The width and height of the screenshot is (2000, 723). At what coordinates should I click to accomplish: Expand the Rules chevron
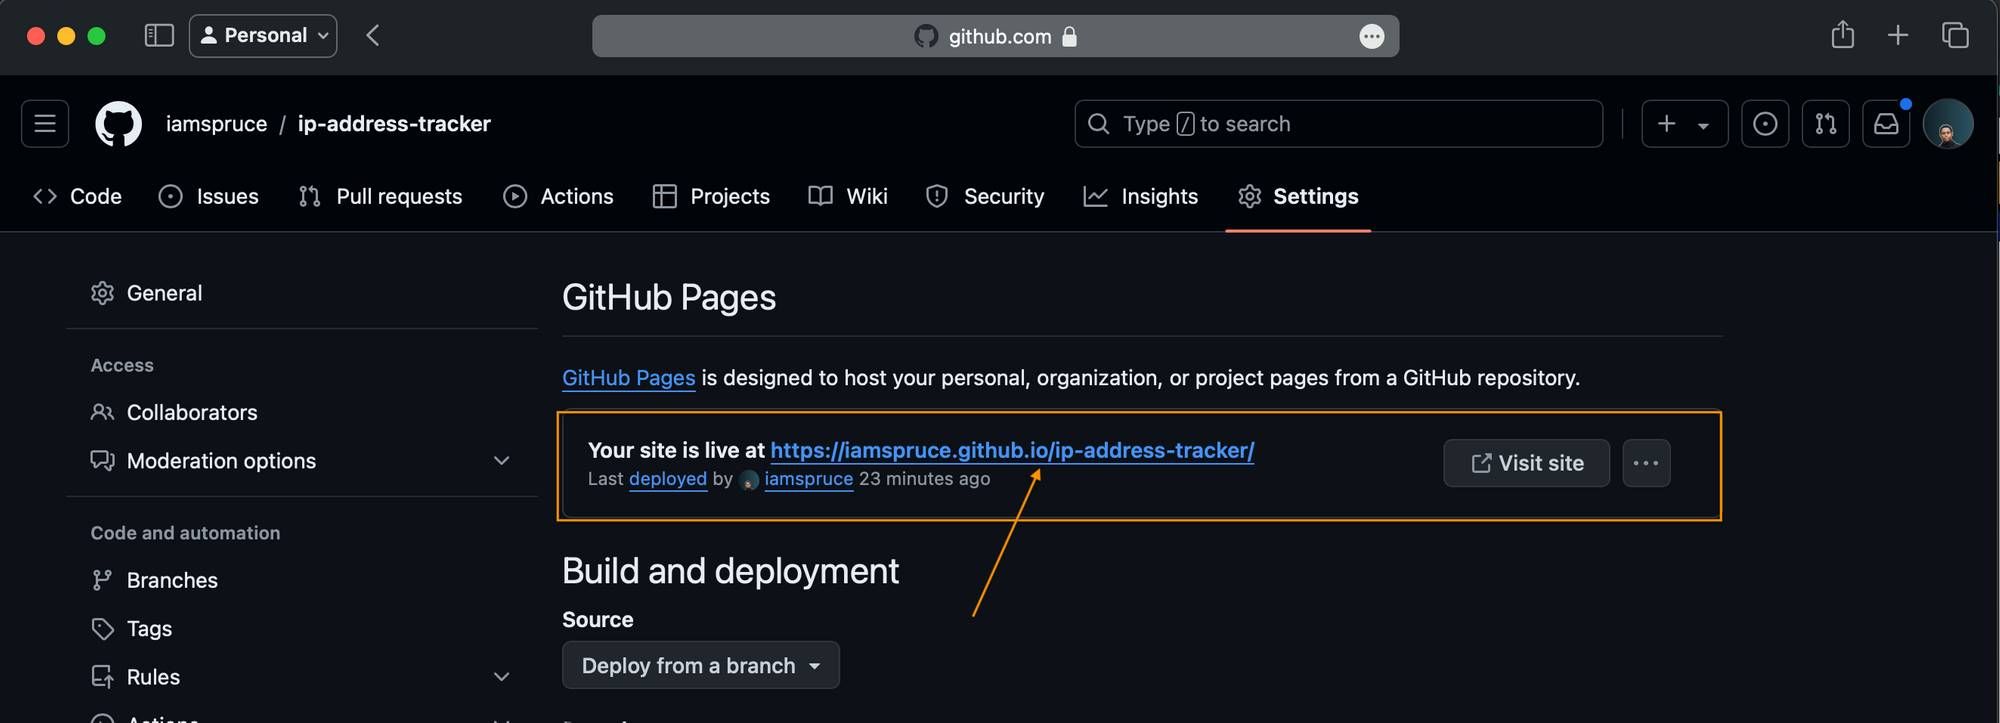502,677
